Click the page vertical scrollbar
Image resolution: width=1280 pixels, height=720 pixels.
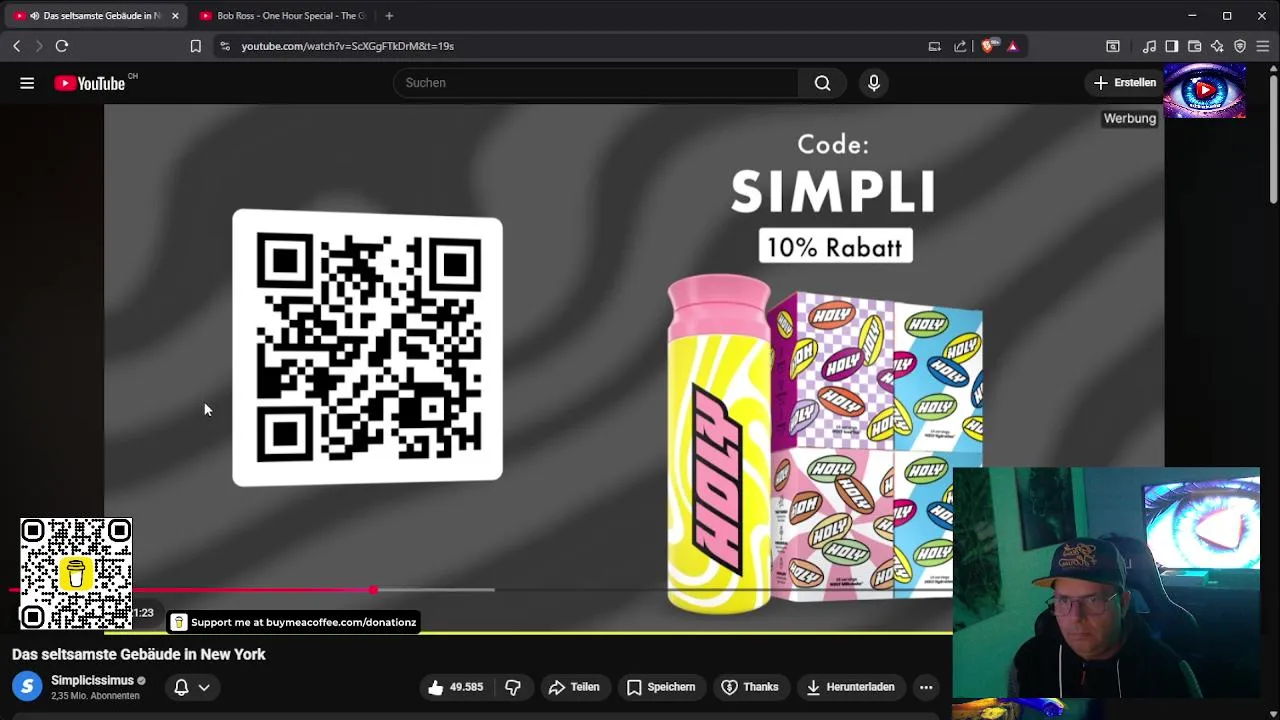point(1273,135)
